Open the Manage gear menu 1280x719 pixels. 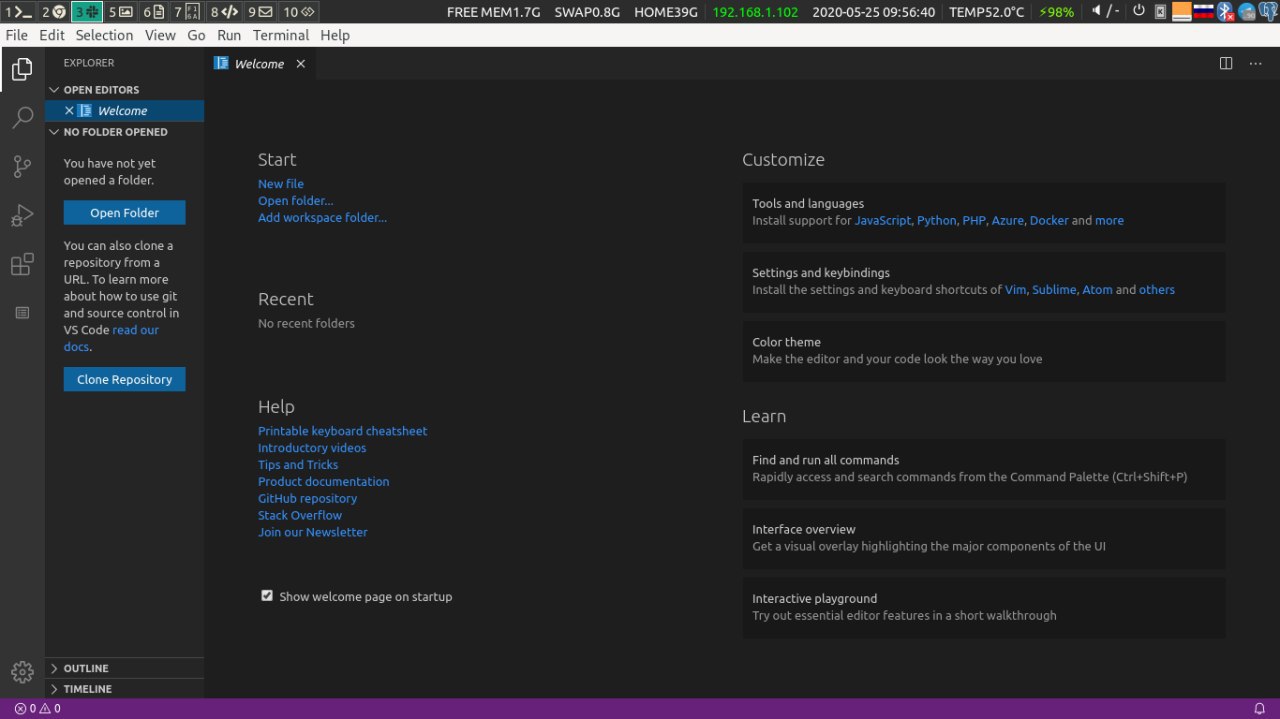pyautogui.click(x=22, y=672)
